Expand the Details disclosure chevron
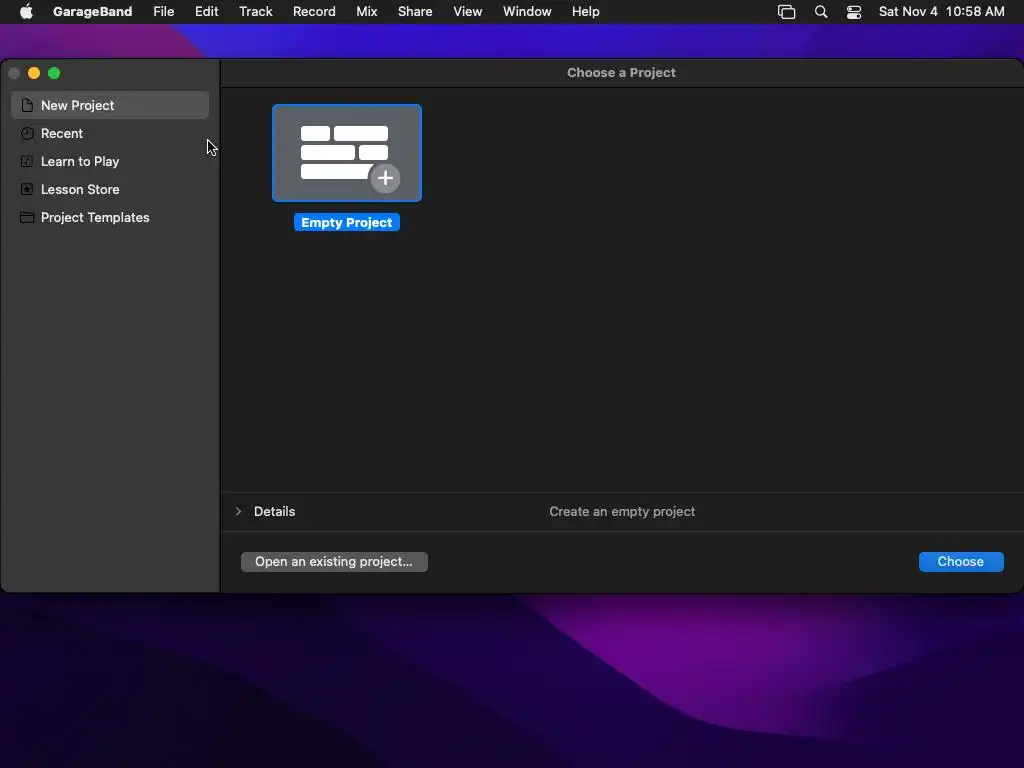1024x768 pixels. [238, 511]
